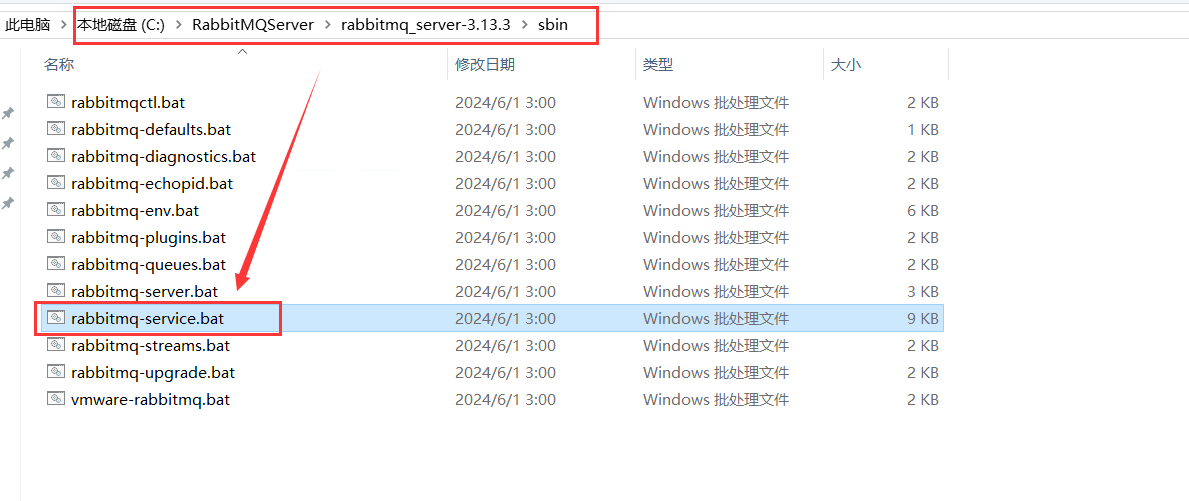The width and height of the screenshot is (1189, 501).
Task: Expand the chevron after RabbitMQServer breadcrumb
Action: 328,25
